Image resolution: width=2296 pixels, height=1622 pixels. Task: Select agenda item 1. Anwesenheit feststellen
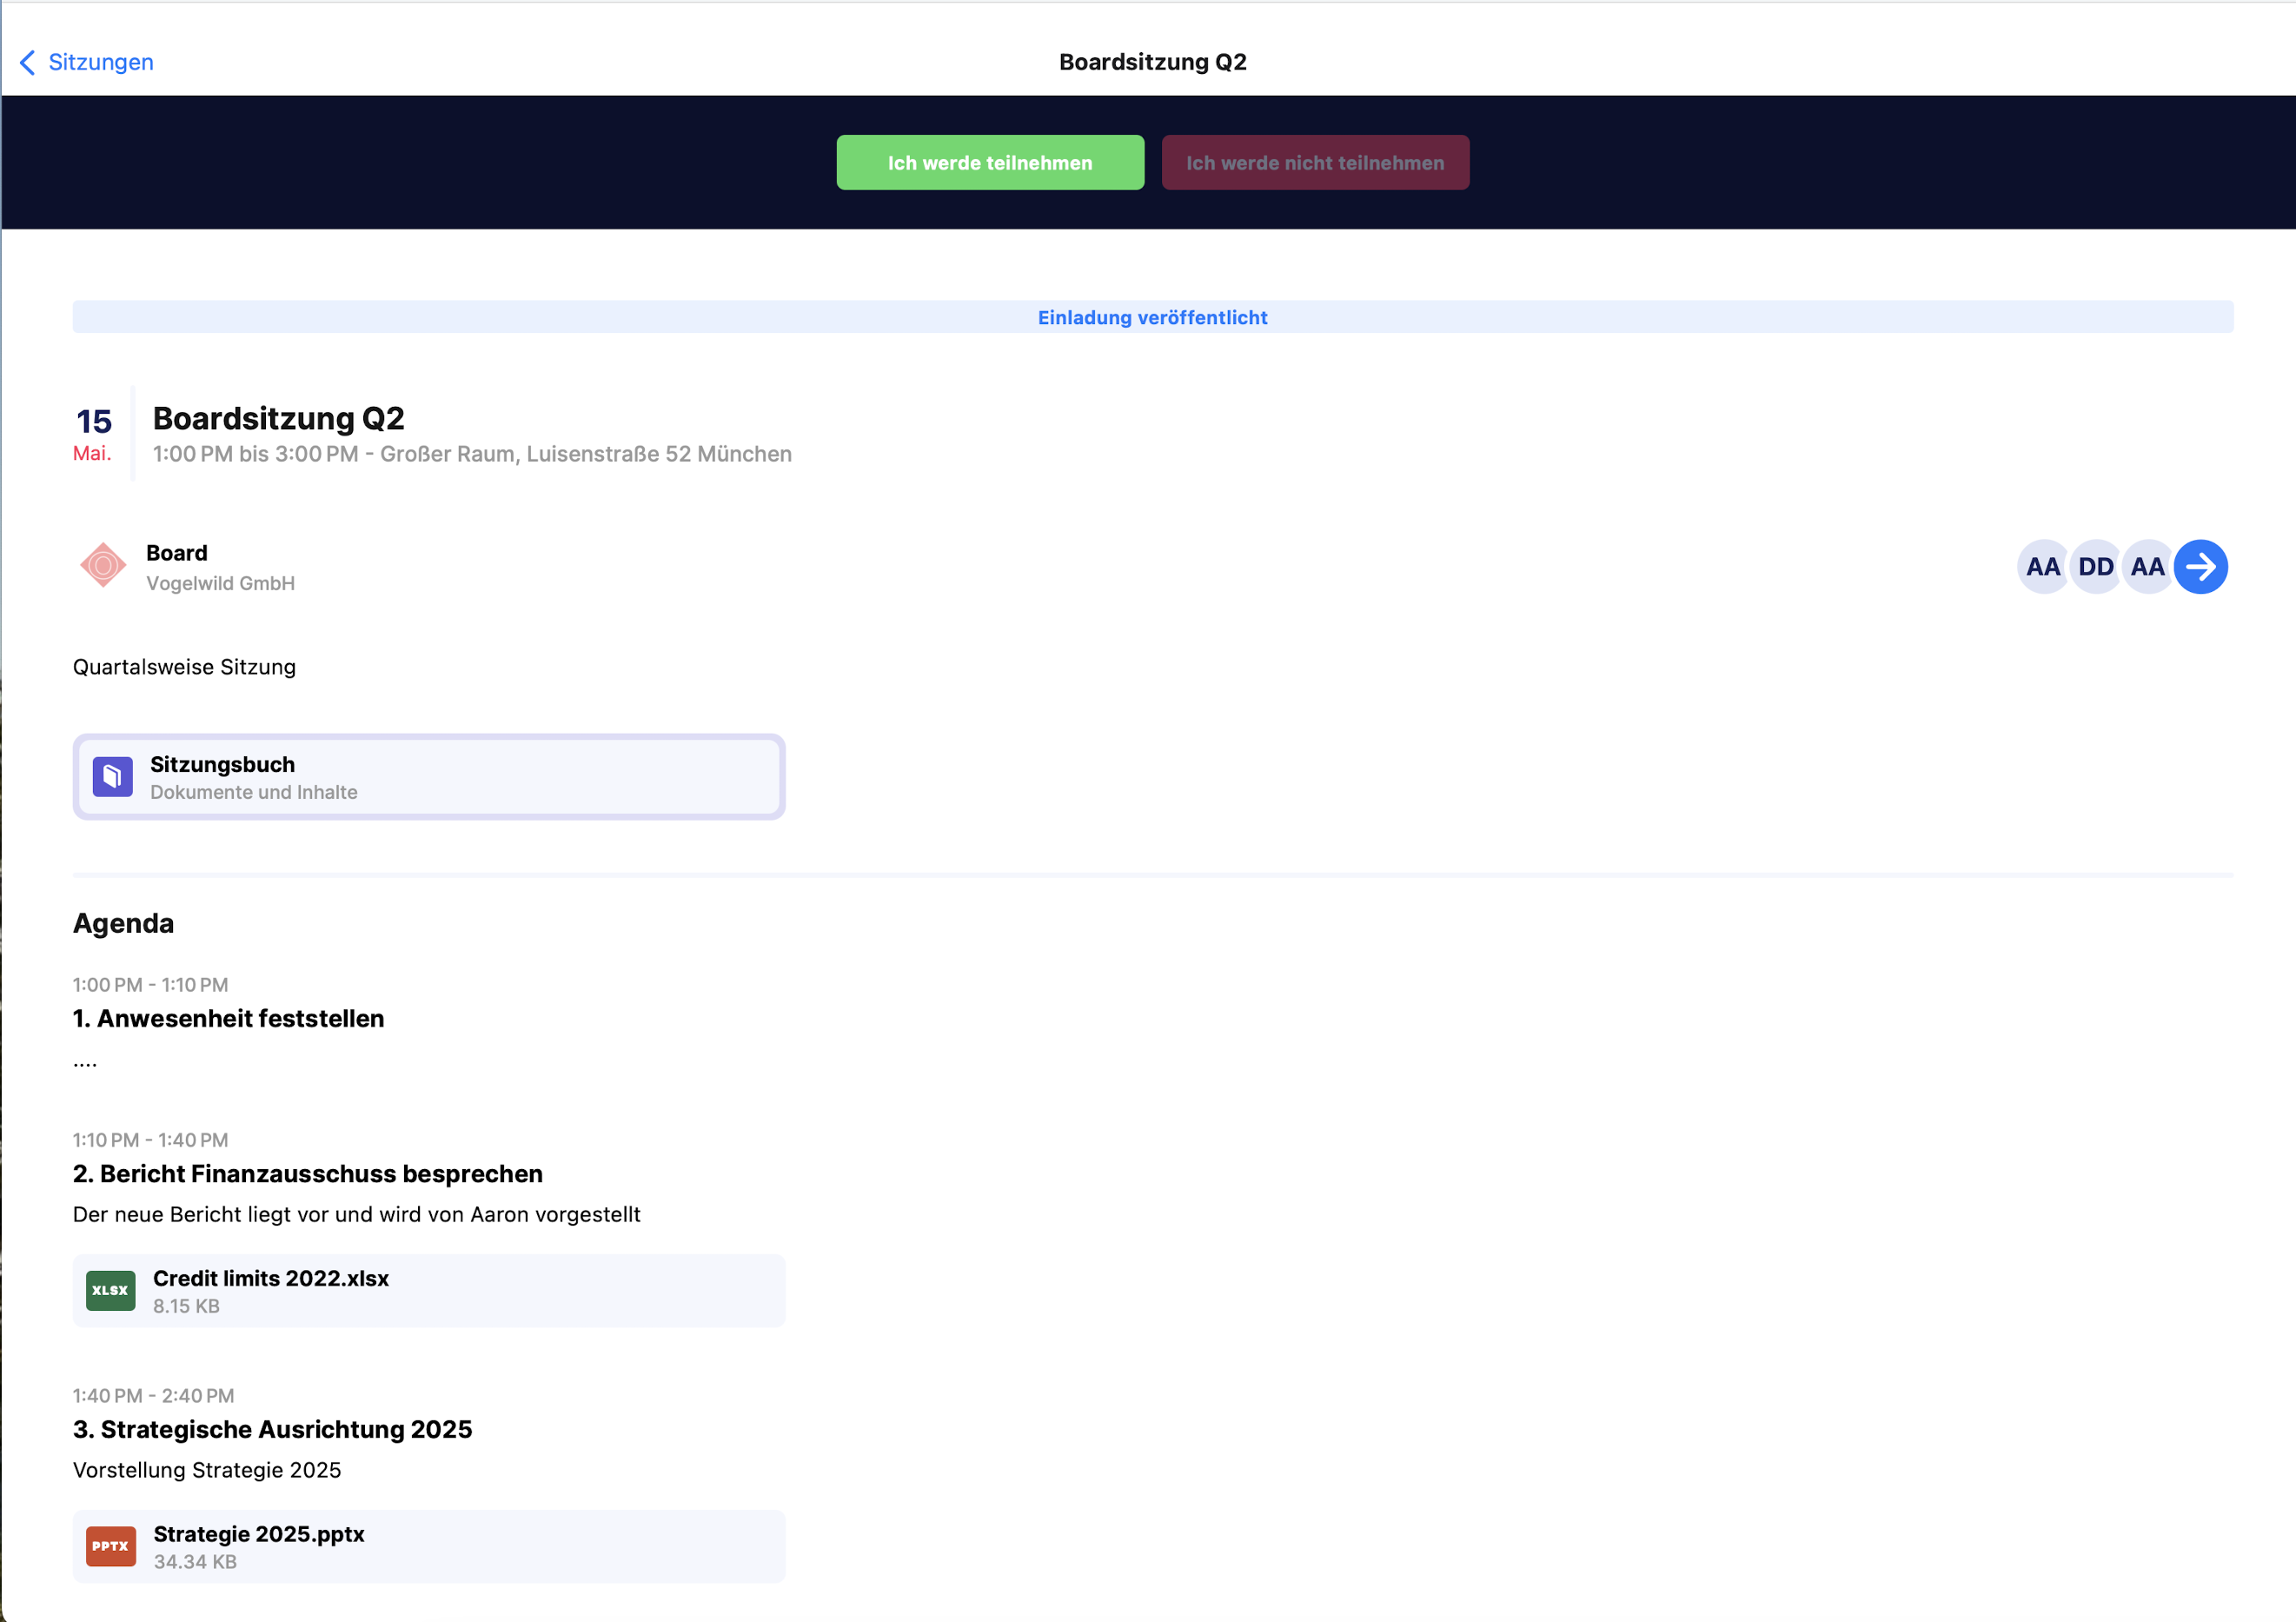pos(228,1018)
